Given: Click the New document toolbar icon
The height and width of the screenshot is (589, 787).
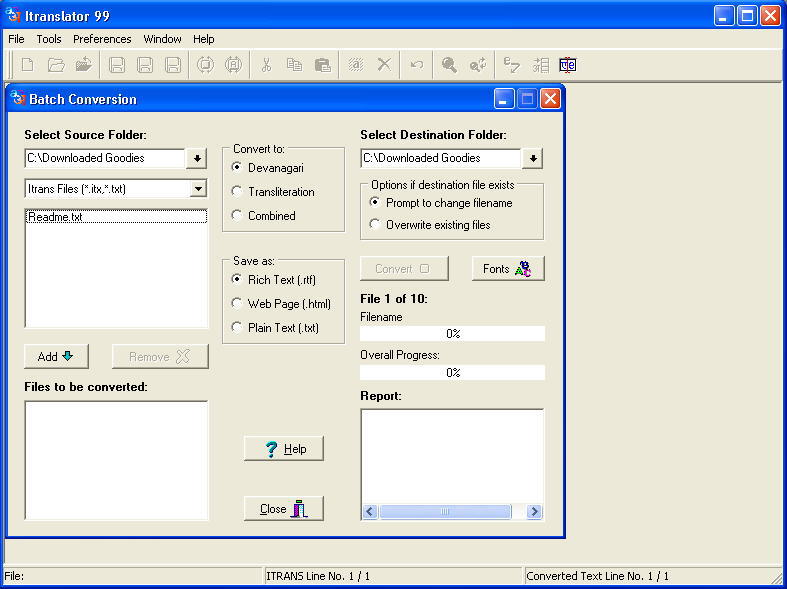Looking at the screenshot, I should (x=28, y=65).
